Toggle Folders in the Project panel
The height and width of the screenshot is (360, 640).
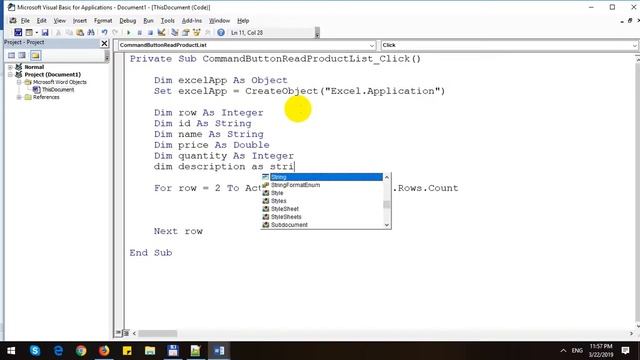36,55
